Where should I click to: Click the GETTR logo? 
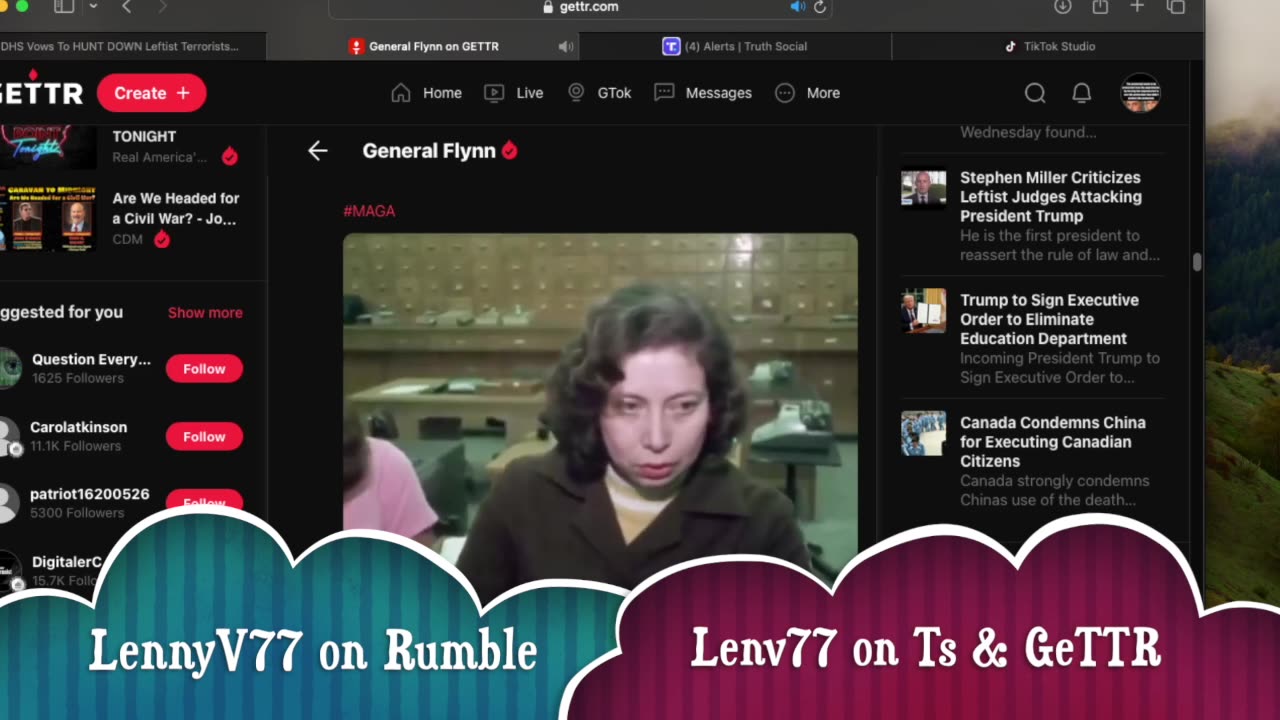(40, 91)
